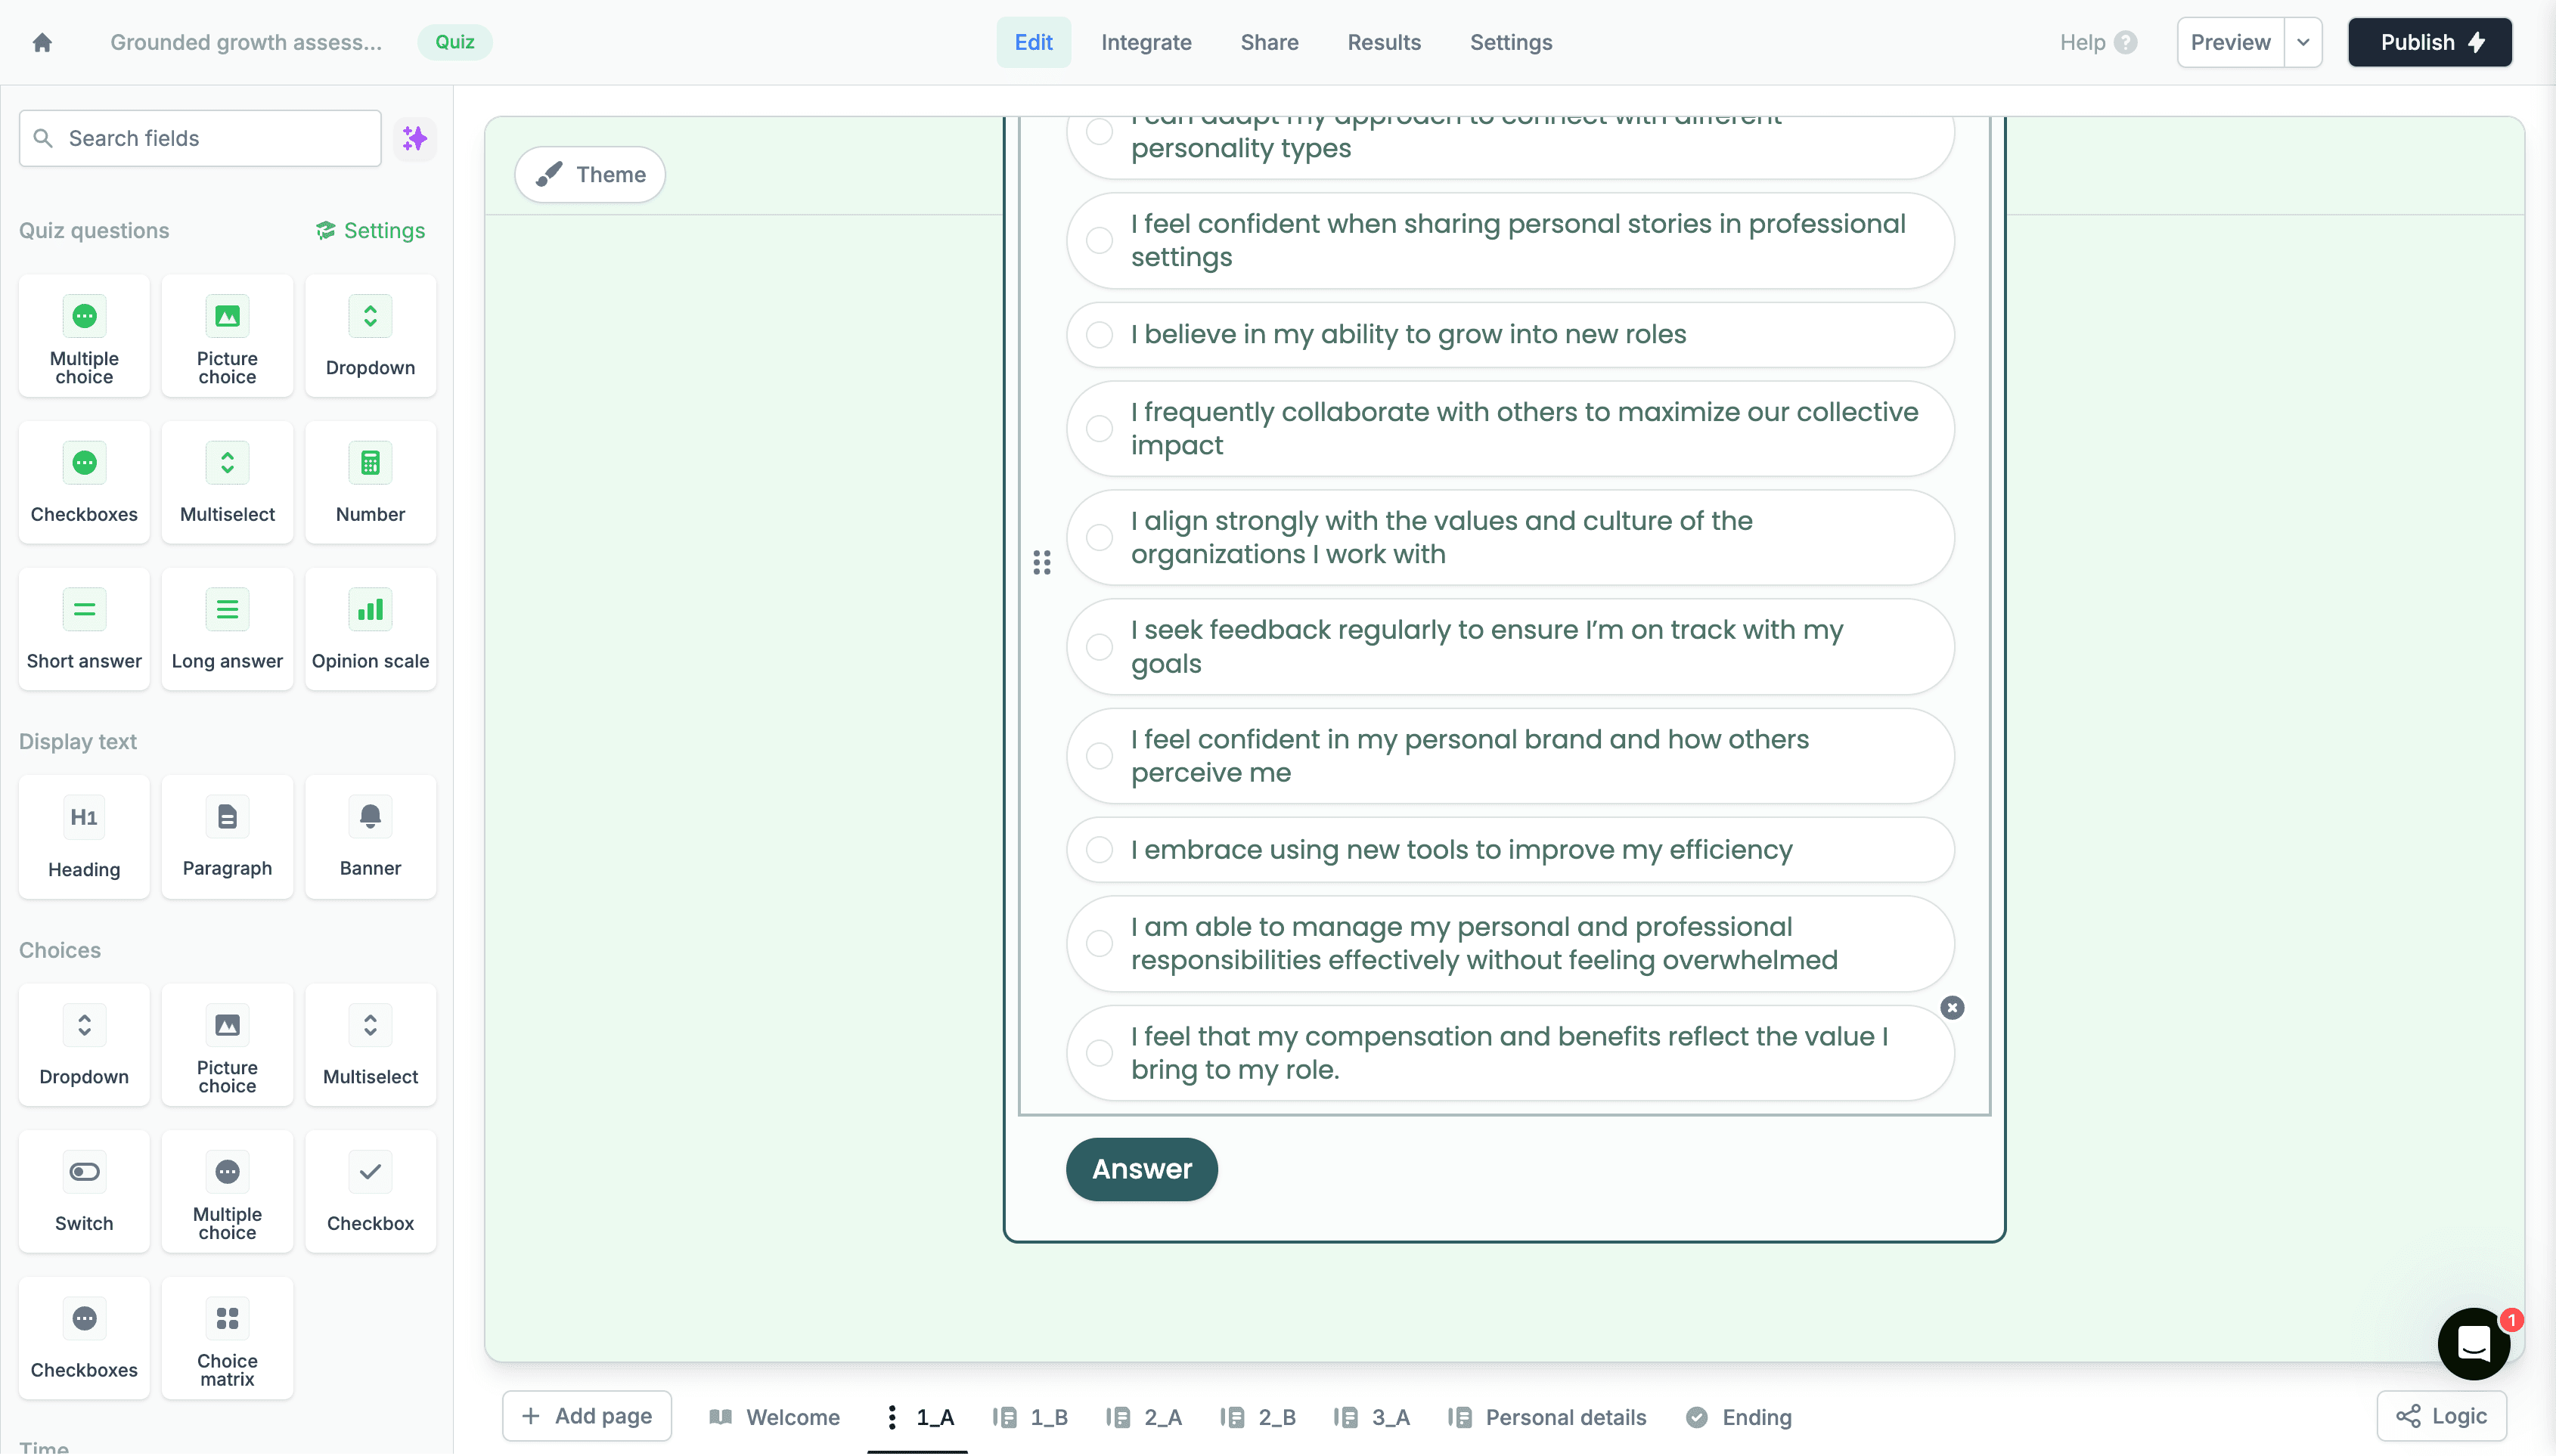Viewport: 2556px width, 1456px height.
Task: Open the chat support bubble
Action: click(x=2474, y=1344)
